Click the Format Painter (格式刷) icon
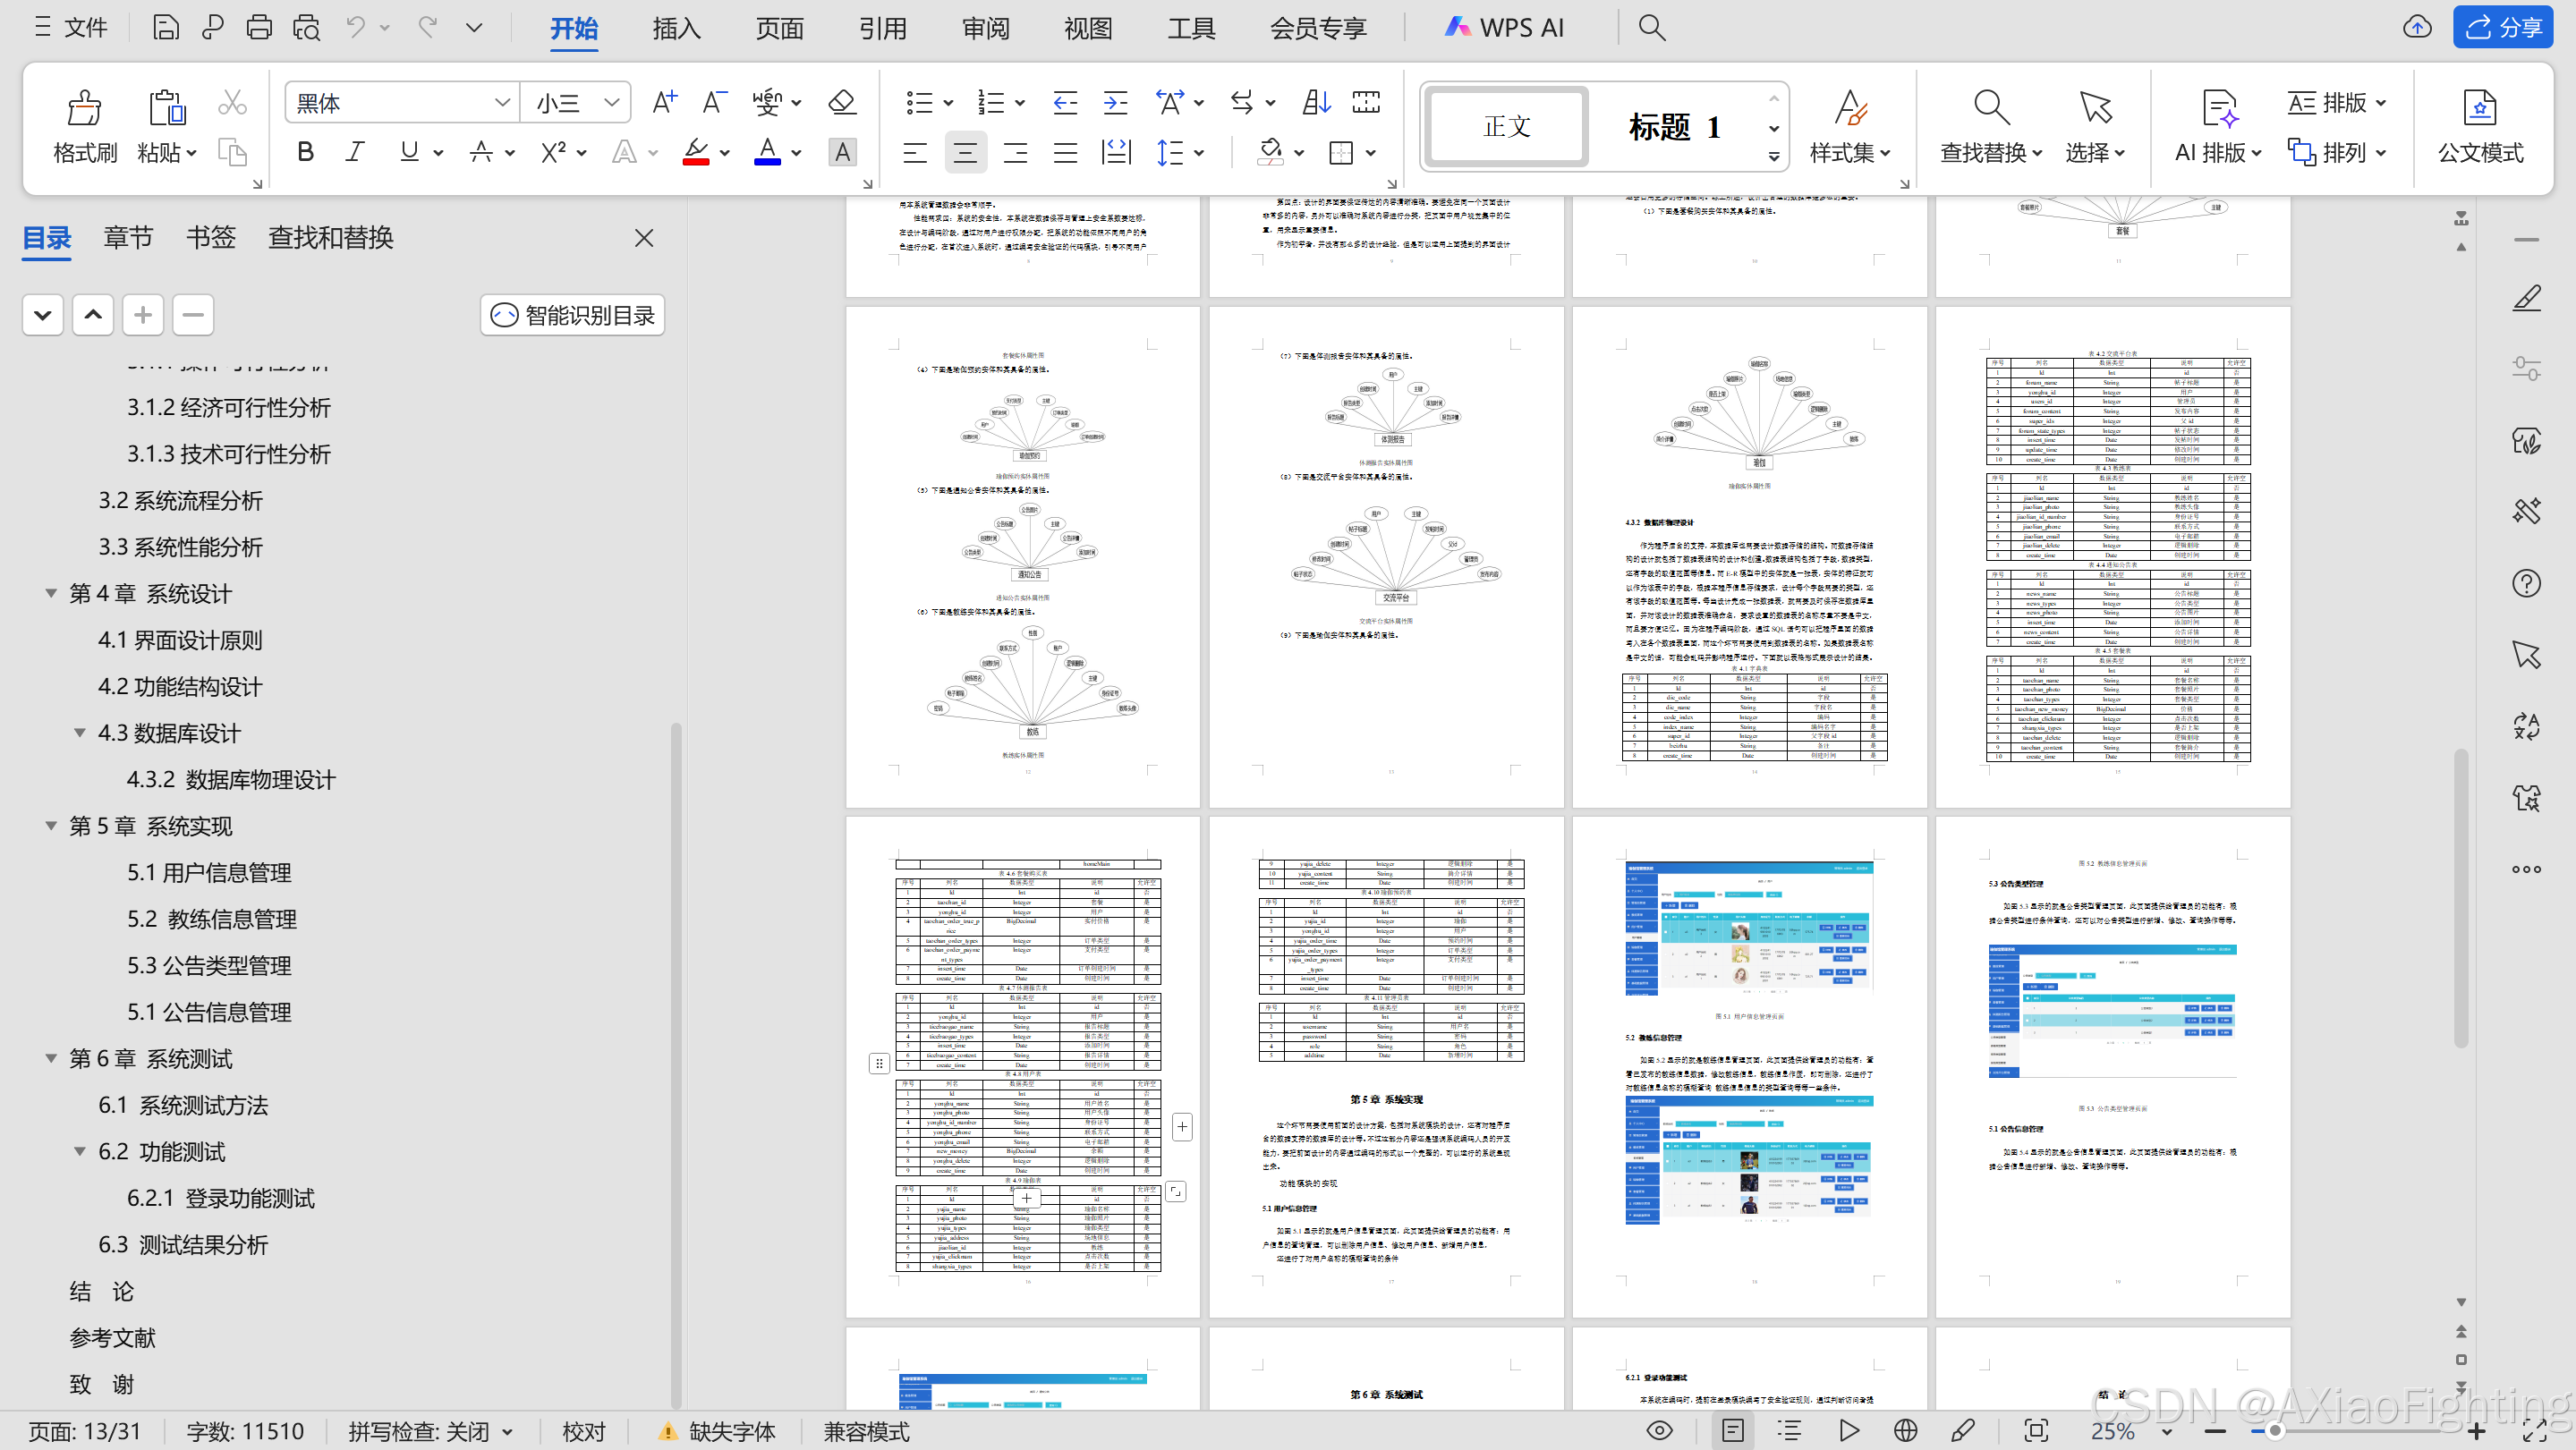This screenshot has height=1450, width=2576. [x=84, y=108]
